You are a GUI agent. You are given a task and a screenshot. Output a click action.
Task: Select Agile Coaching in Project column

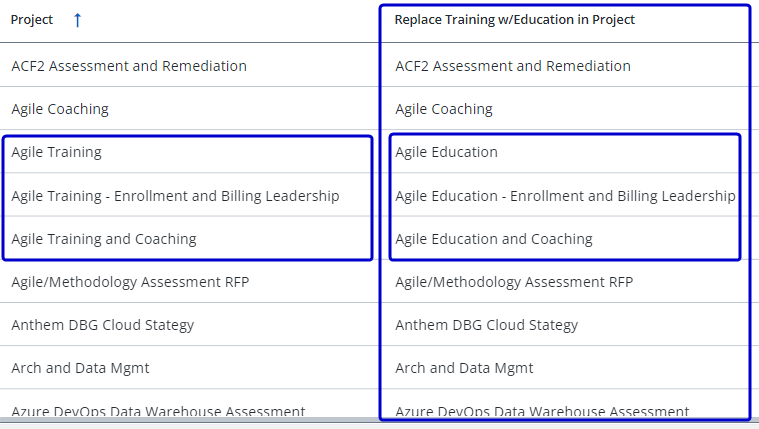[x=60, y=109]
